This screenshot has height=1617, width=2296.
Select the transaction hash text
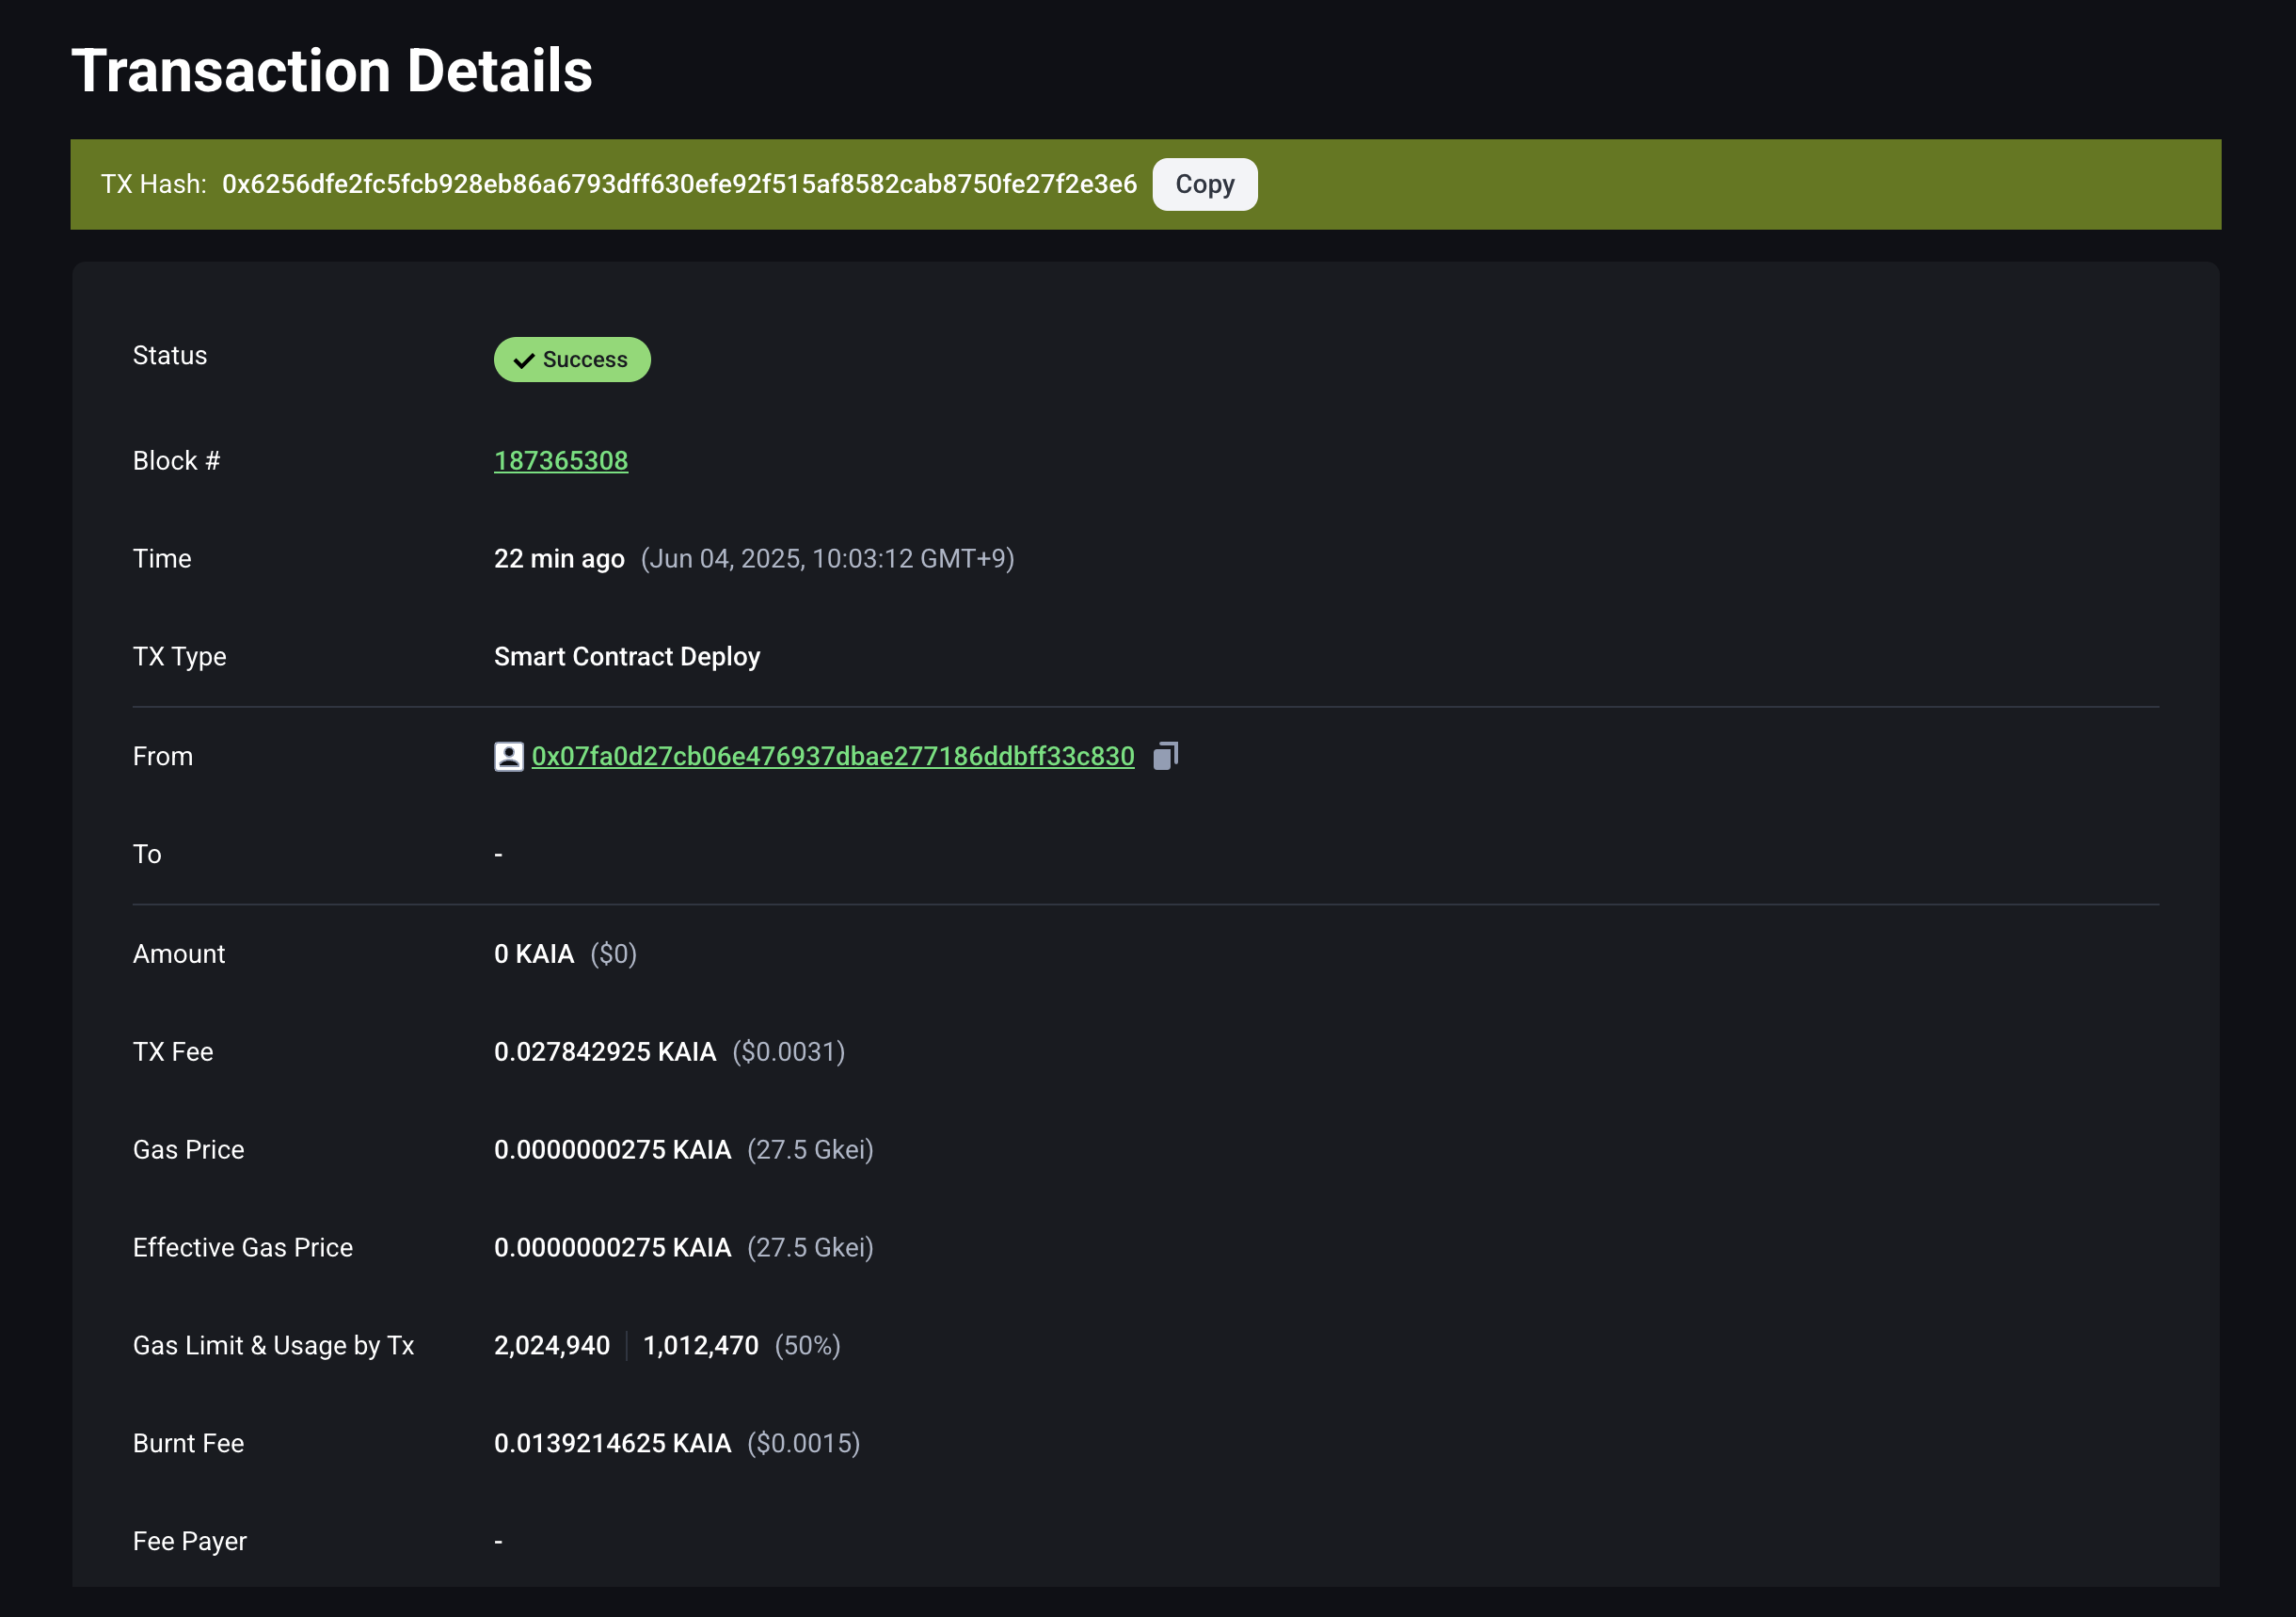[678, 184]
